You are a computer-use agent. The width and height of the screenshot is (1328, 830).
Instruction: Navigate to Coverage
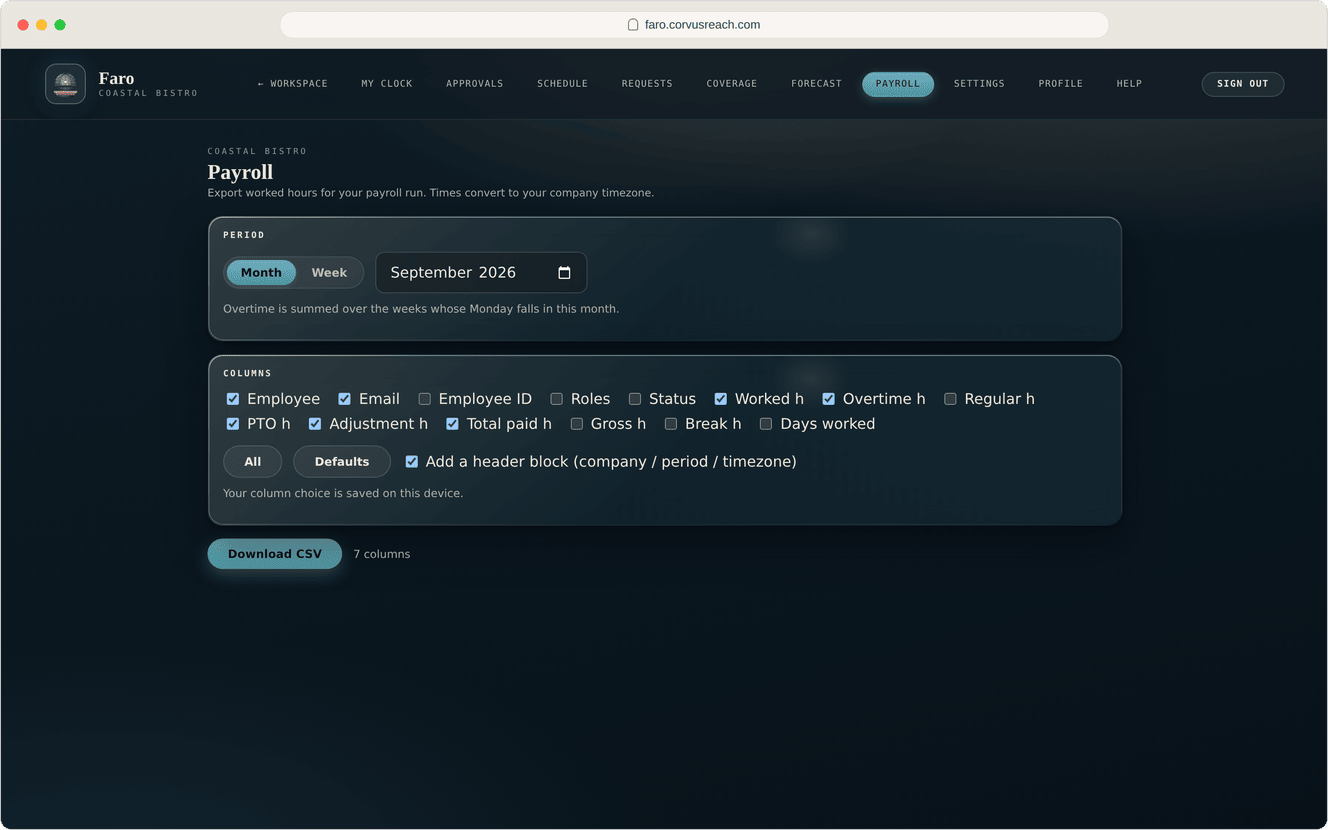point(732,84)
